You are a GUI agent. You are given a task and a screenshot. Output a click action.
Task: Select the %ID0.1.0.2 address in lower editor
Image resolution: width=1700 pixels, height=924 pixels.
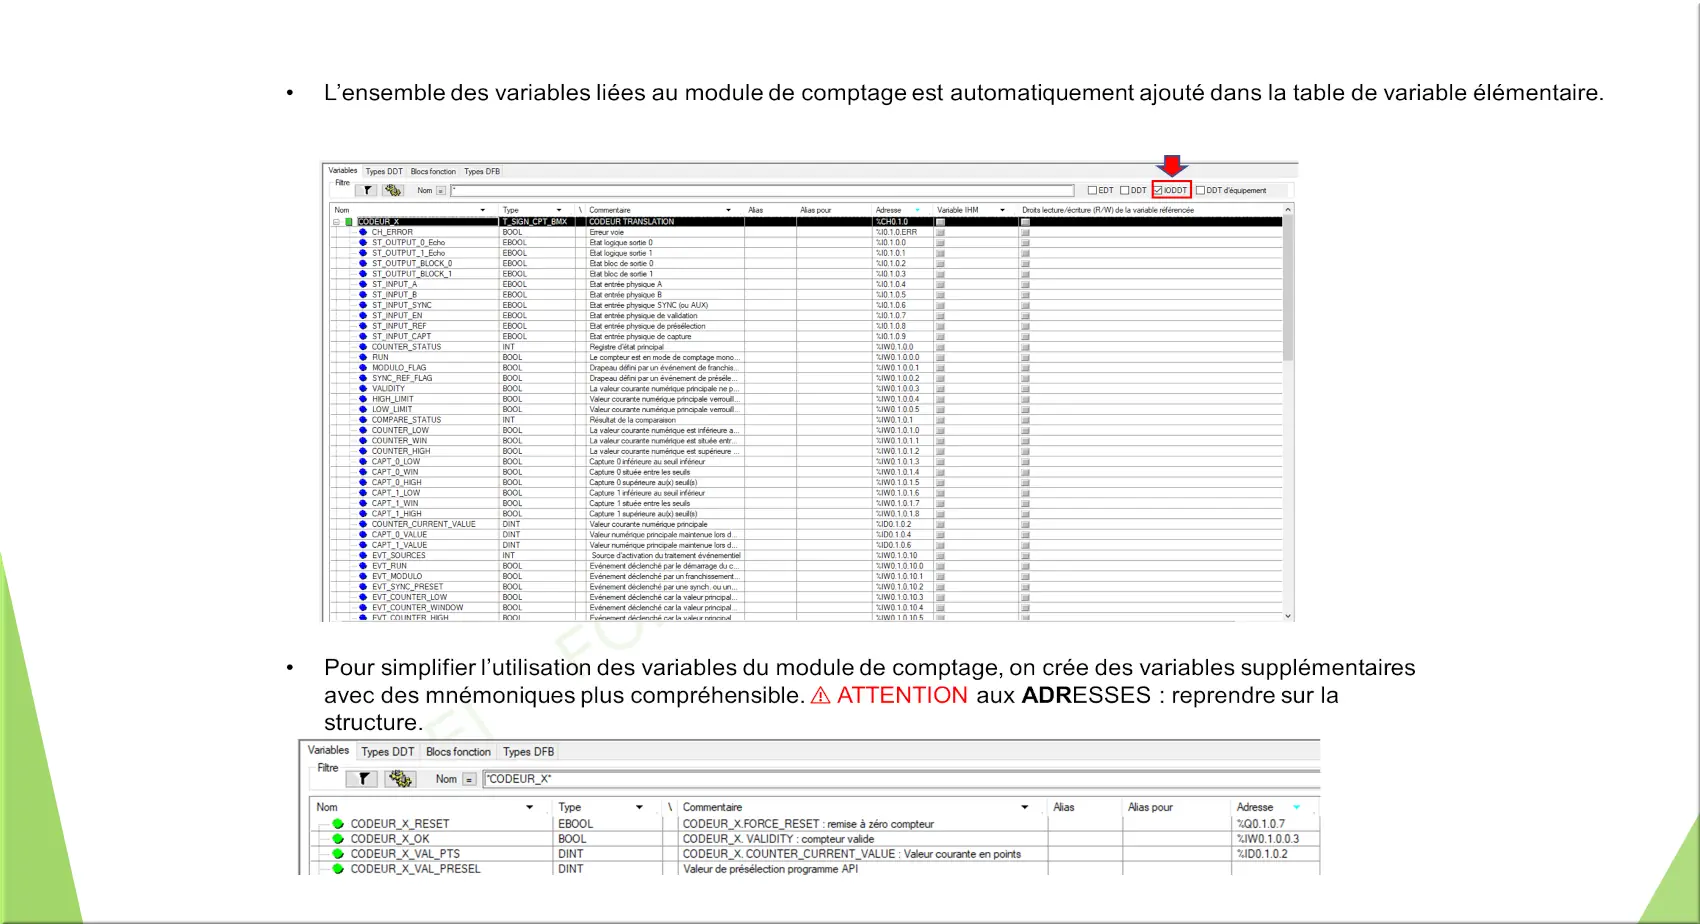click(x=1262, y=854)
